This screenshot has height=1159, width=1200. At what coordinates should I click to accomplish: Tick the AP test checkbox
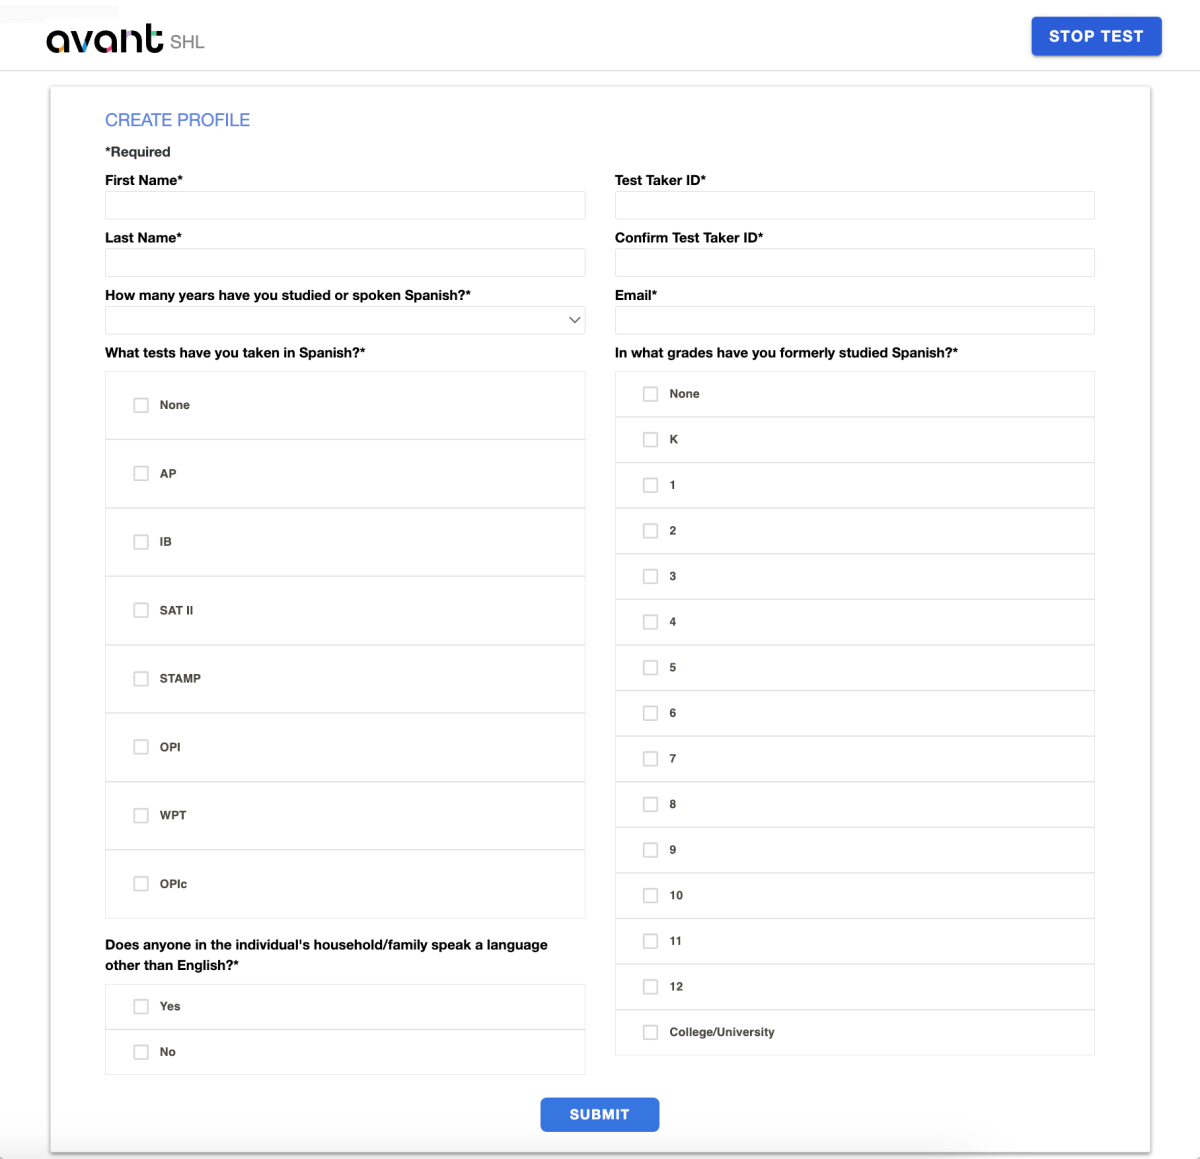click(141, 473)
